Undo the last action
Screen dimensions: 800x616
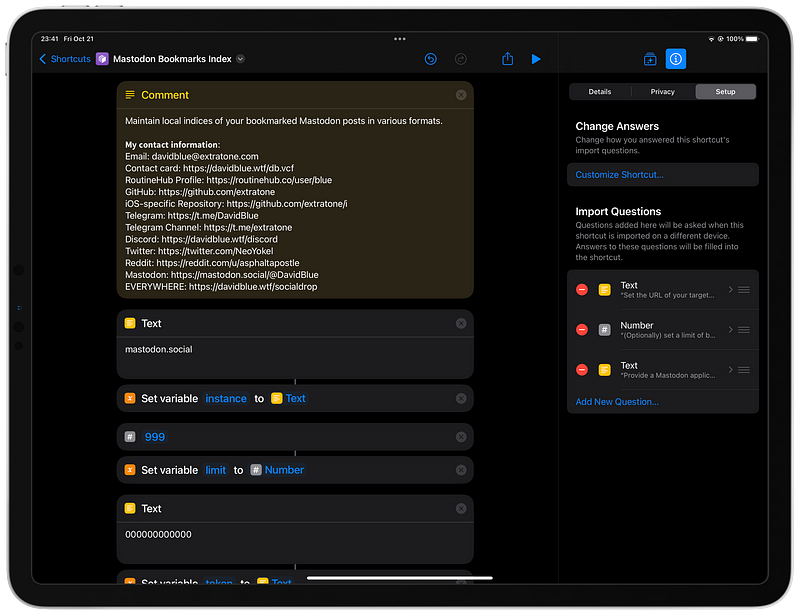[431, 59]
